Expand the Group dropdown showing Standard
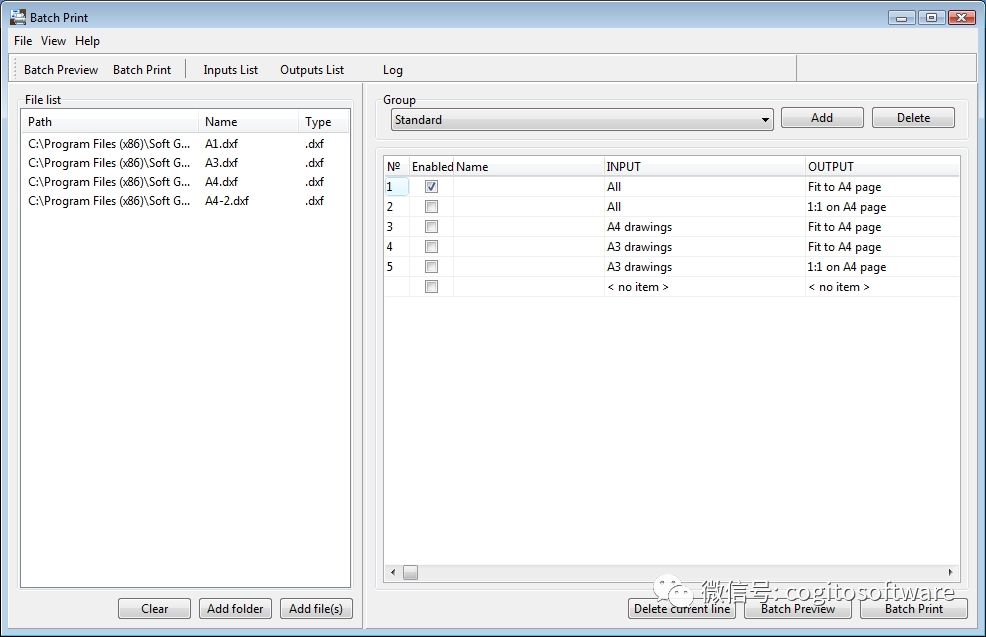 582,119
